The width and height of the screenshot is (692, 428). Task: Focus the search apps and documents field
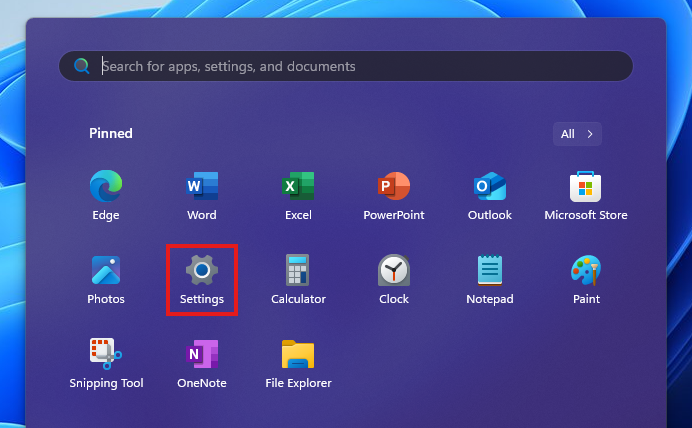click(346, 66)
